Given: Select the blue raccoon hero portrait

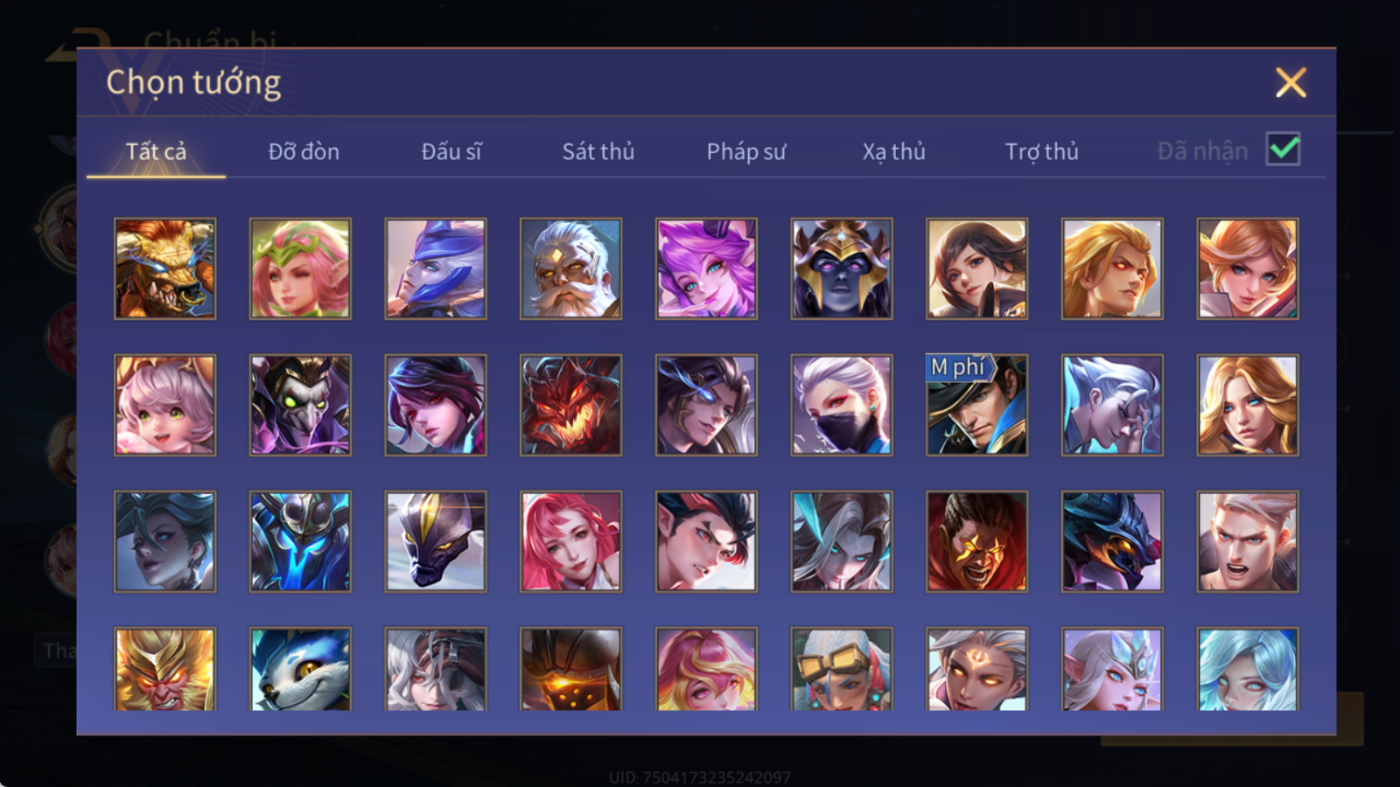Looking at the screenshot, I should (x=300, y=668).
